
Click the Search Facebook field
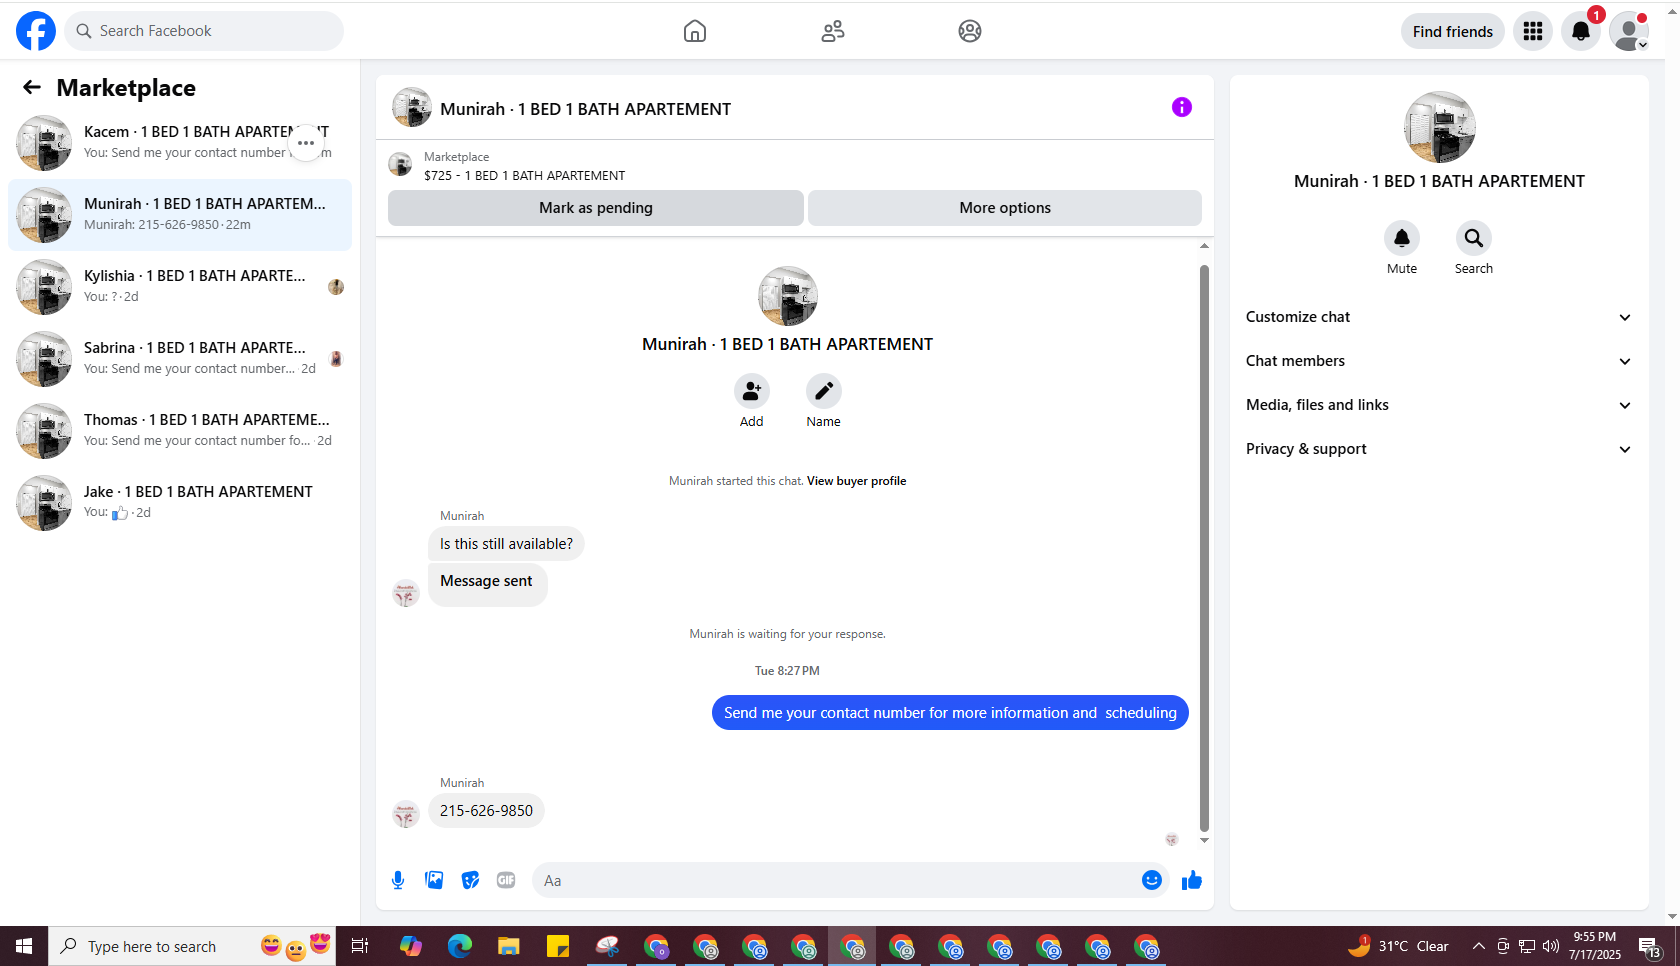click(204, 31)
